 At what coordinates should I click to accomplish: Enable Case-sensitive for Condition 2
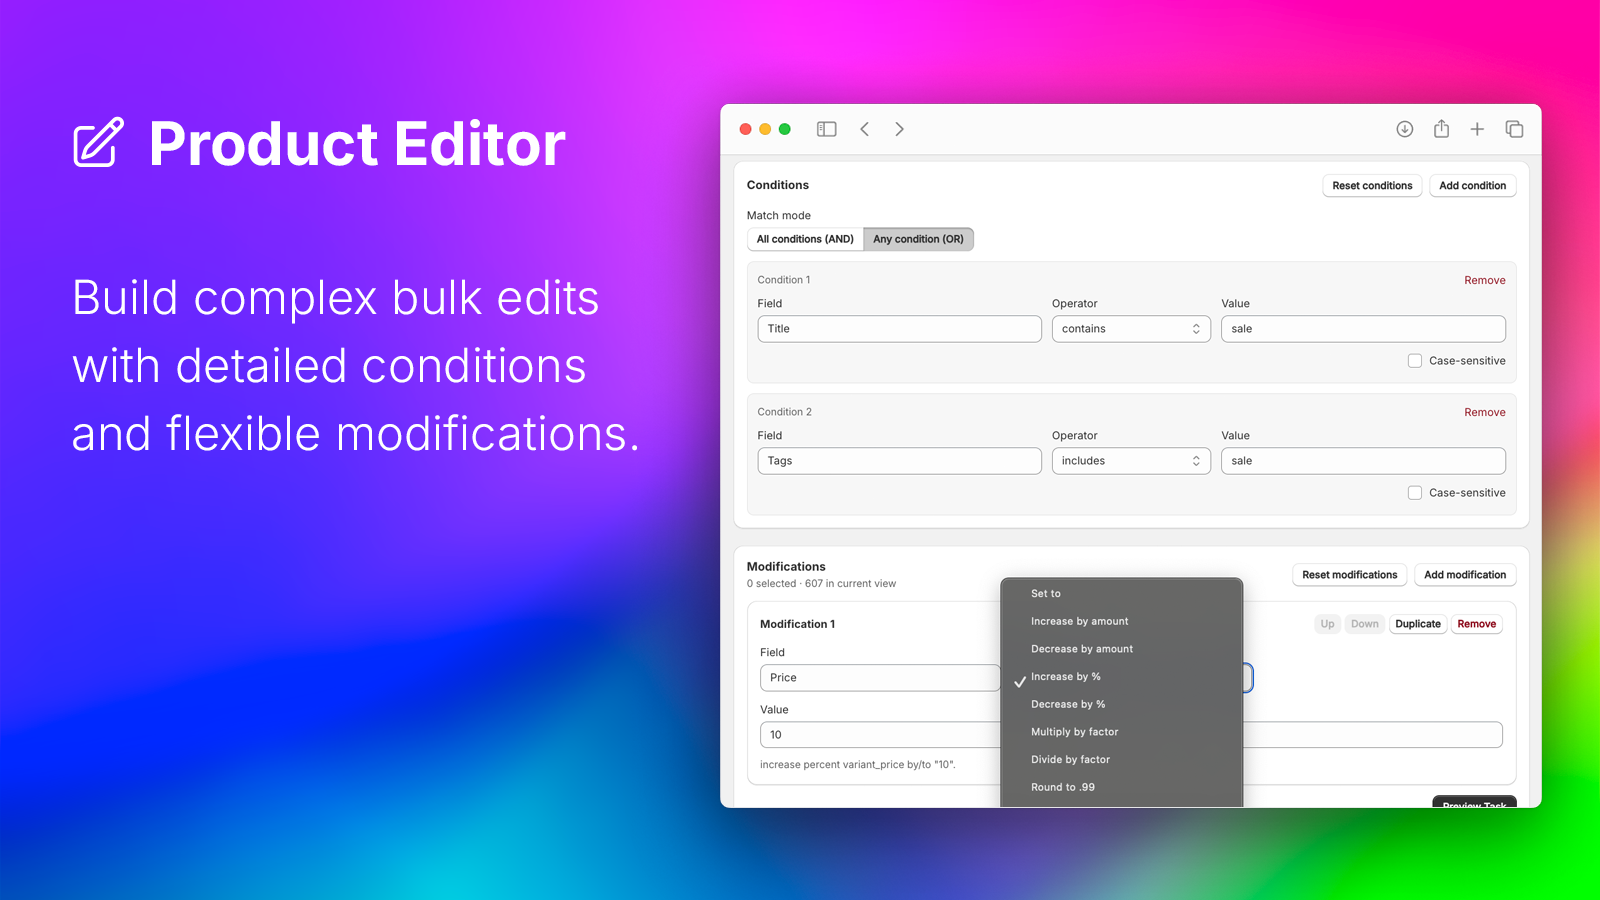point(1415,492)
